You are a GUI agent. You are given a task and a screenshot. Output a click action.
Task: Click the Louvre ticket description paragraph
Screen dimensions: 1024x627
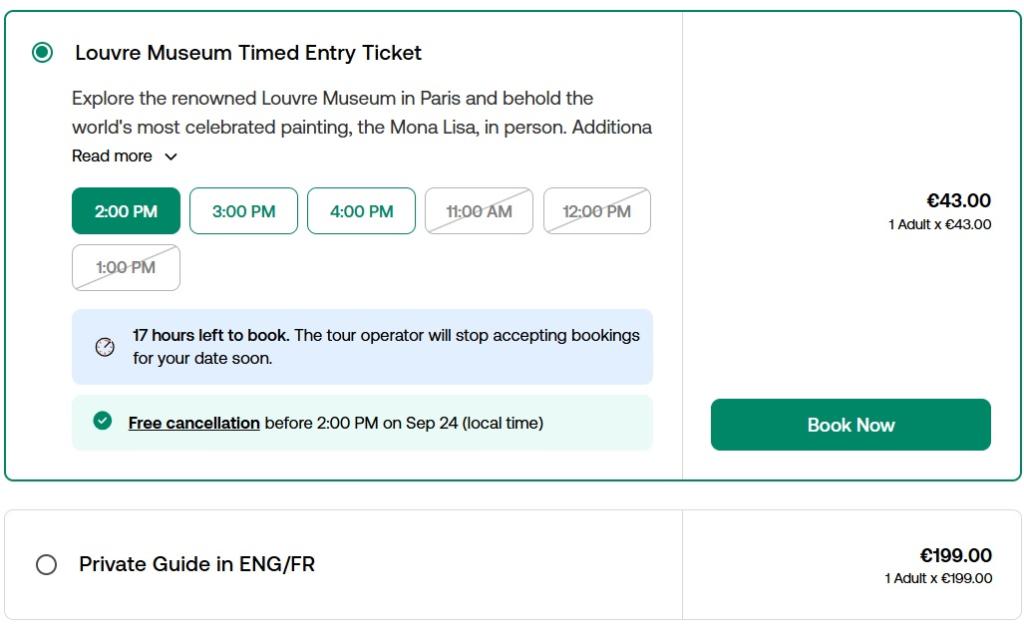coord(361,113)
